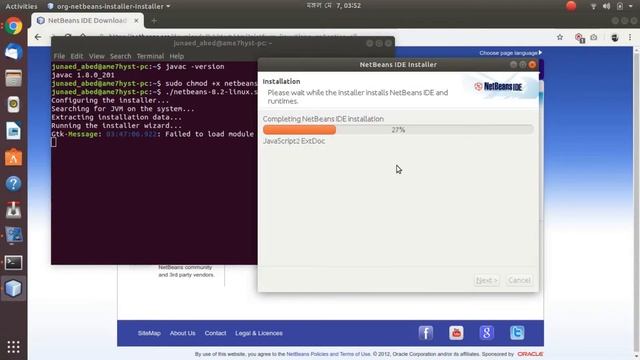Open Activities overview
This screenshot has height=360, width=640.
[21, 6]
